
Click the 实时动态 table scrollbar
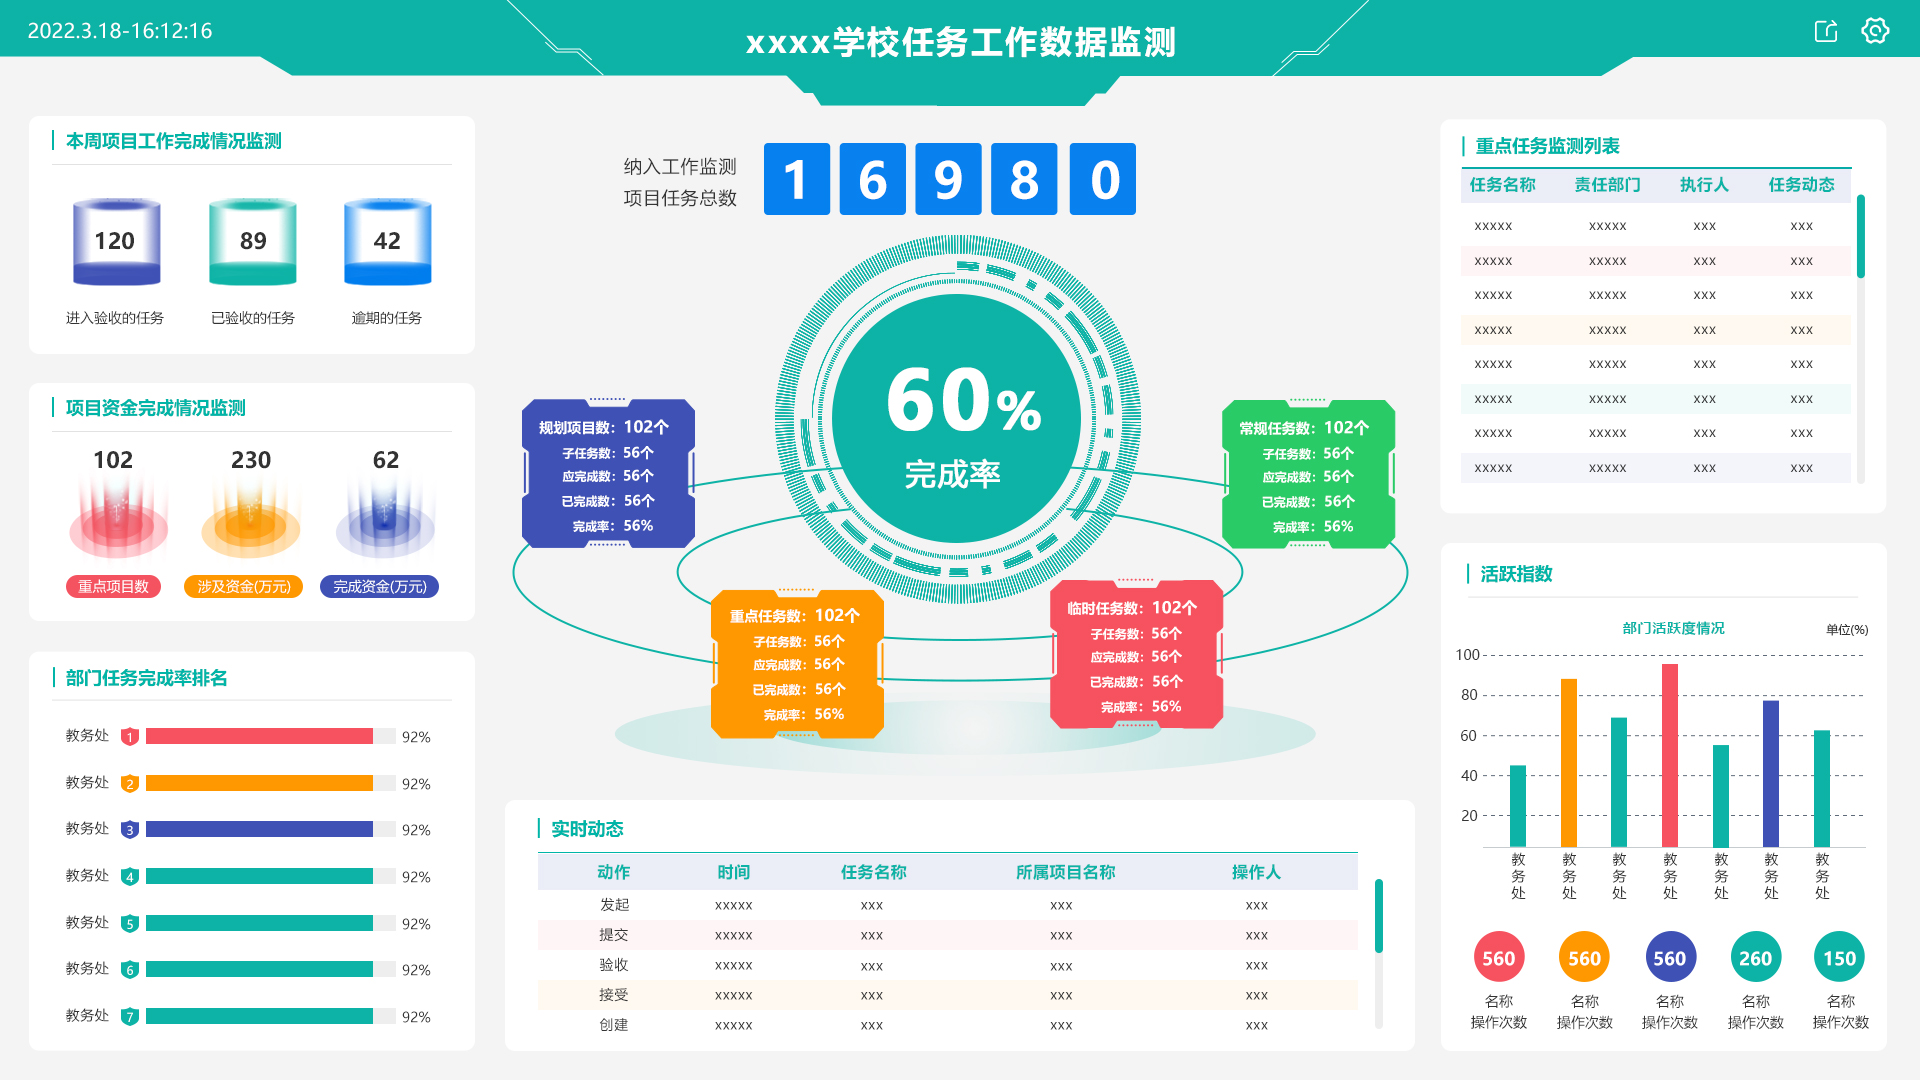coord(1378,916)
